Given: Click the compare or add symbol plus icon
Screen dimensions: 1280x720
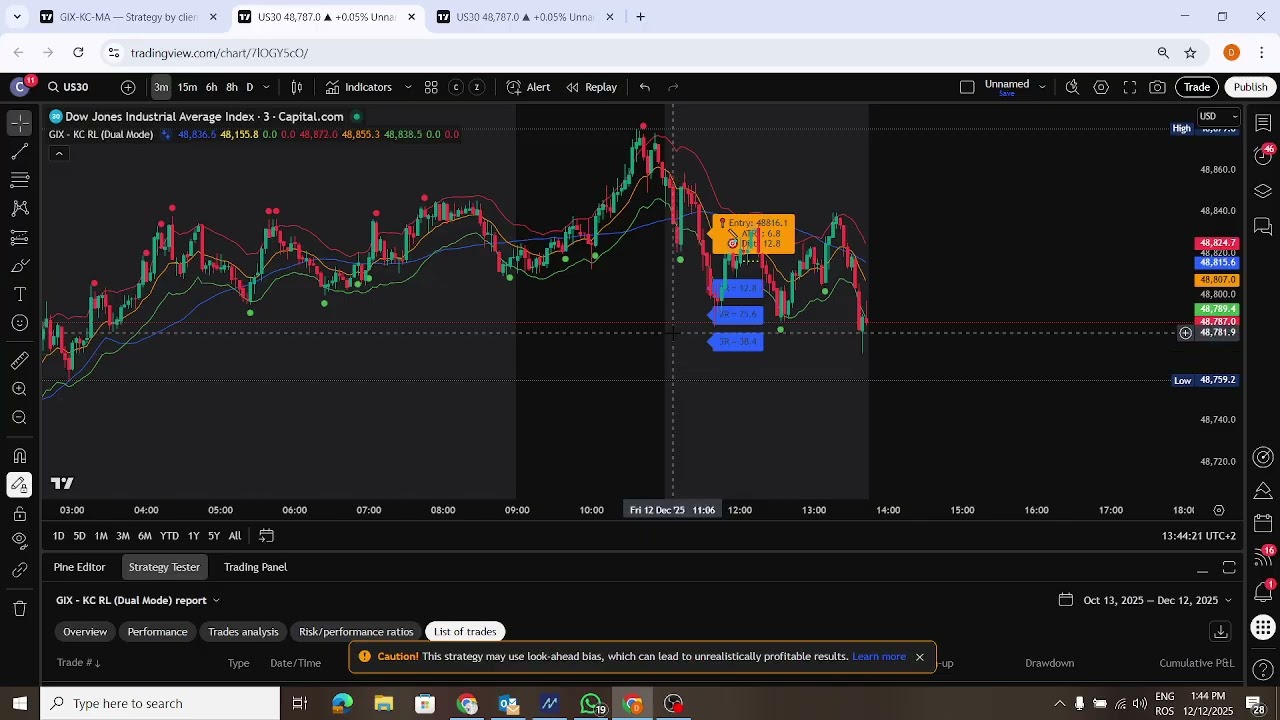Looking at the screenshot, I should tap(128, 87).
